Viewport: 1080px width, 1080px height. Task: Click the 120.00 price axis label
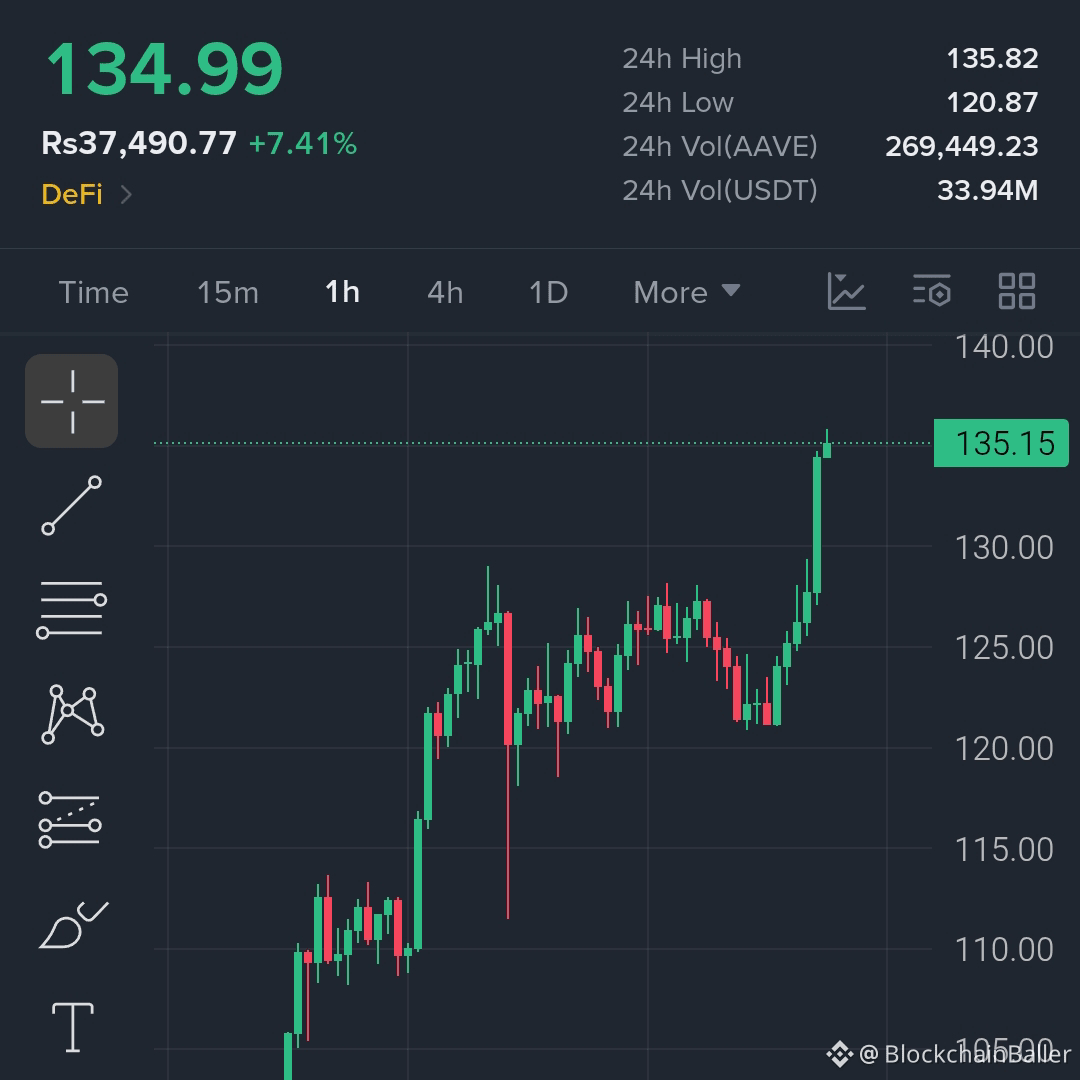(x=1004, y=749)
